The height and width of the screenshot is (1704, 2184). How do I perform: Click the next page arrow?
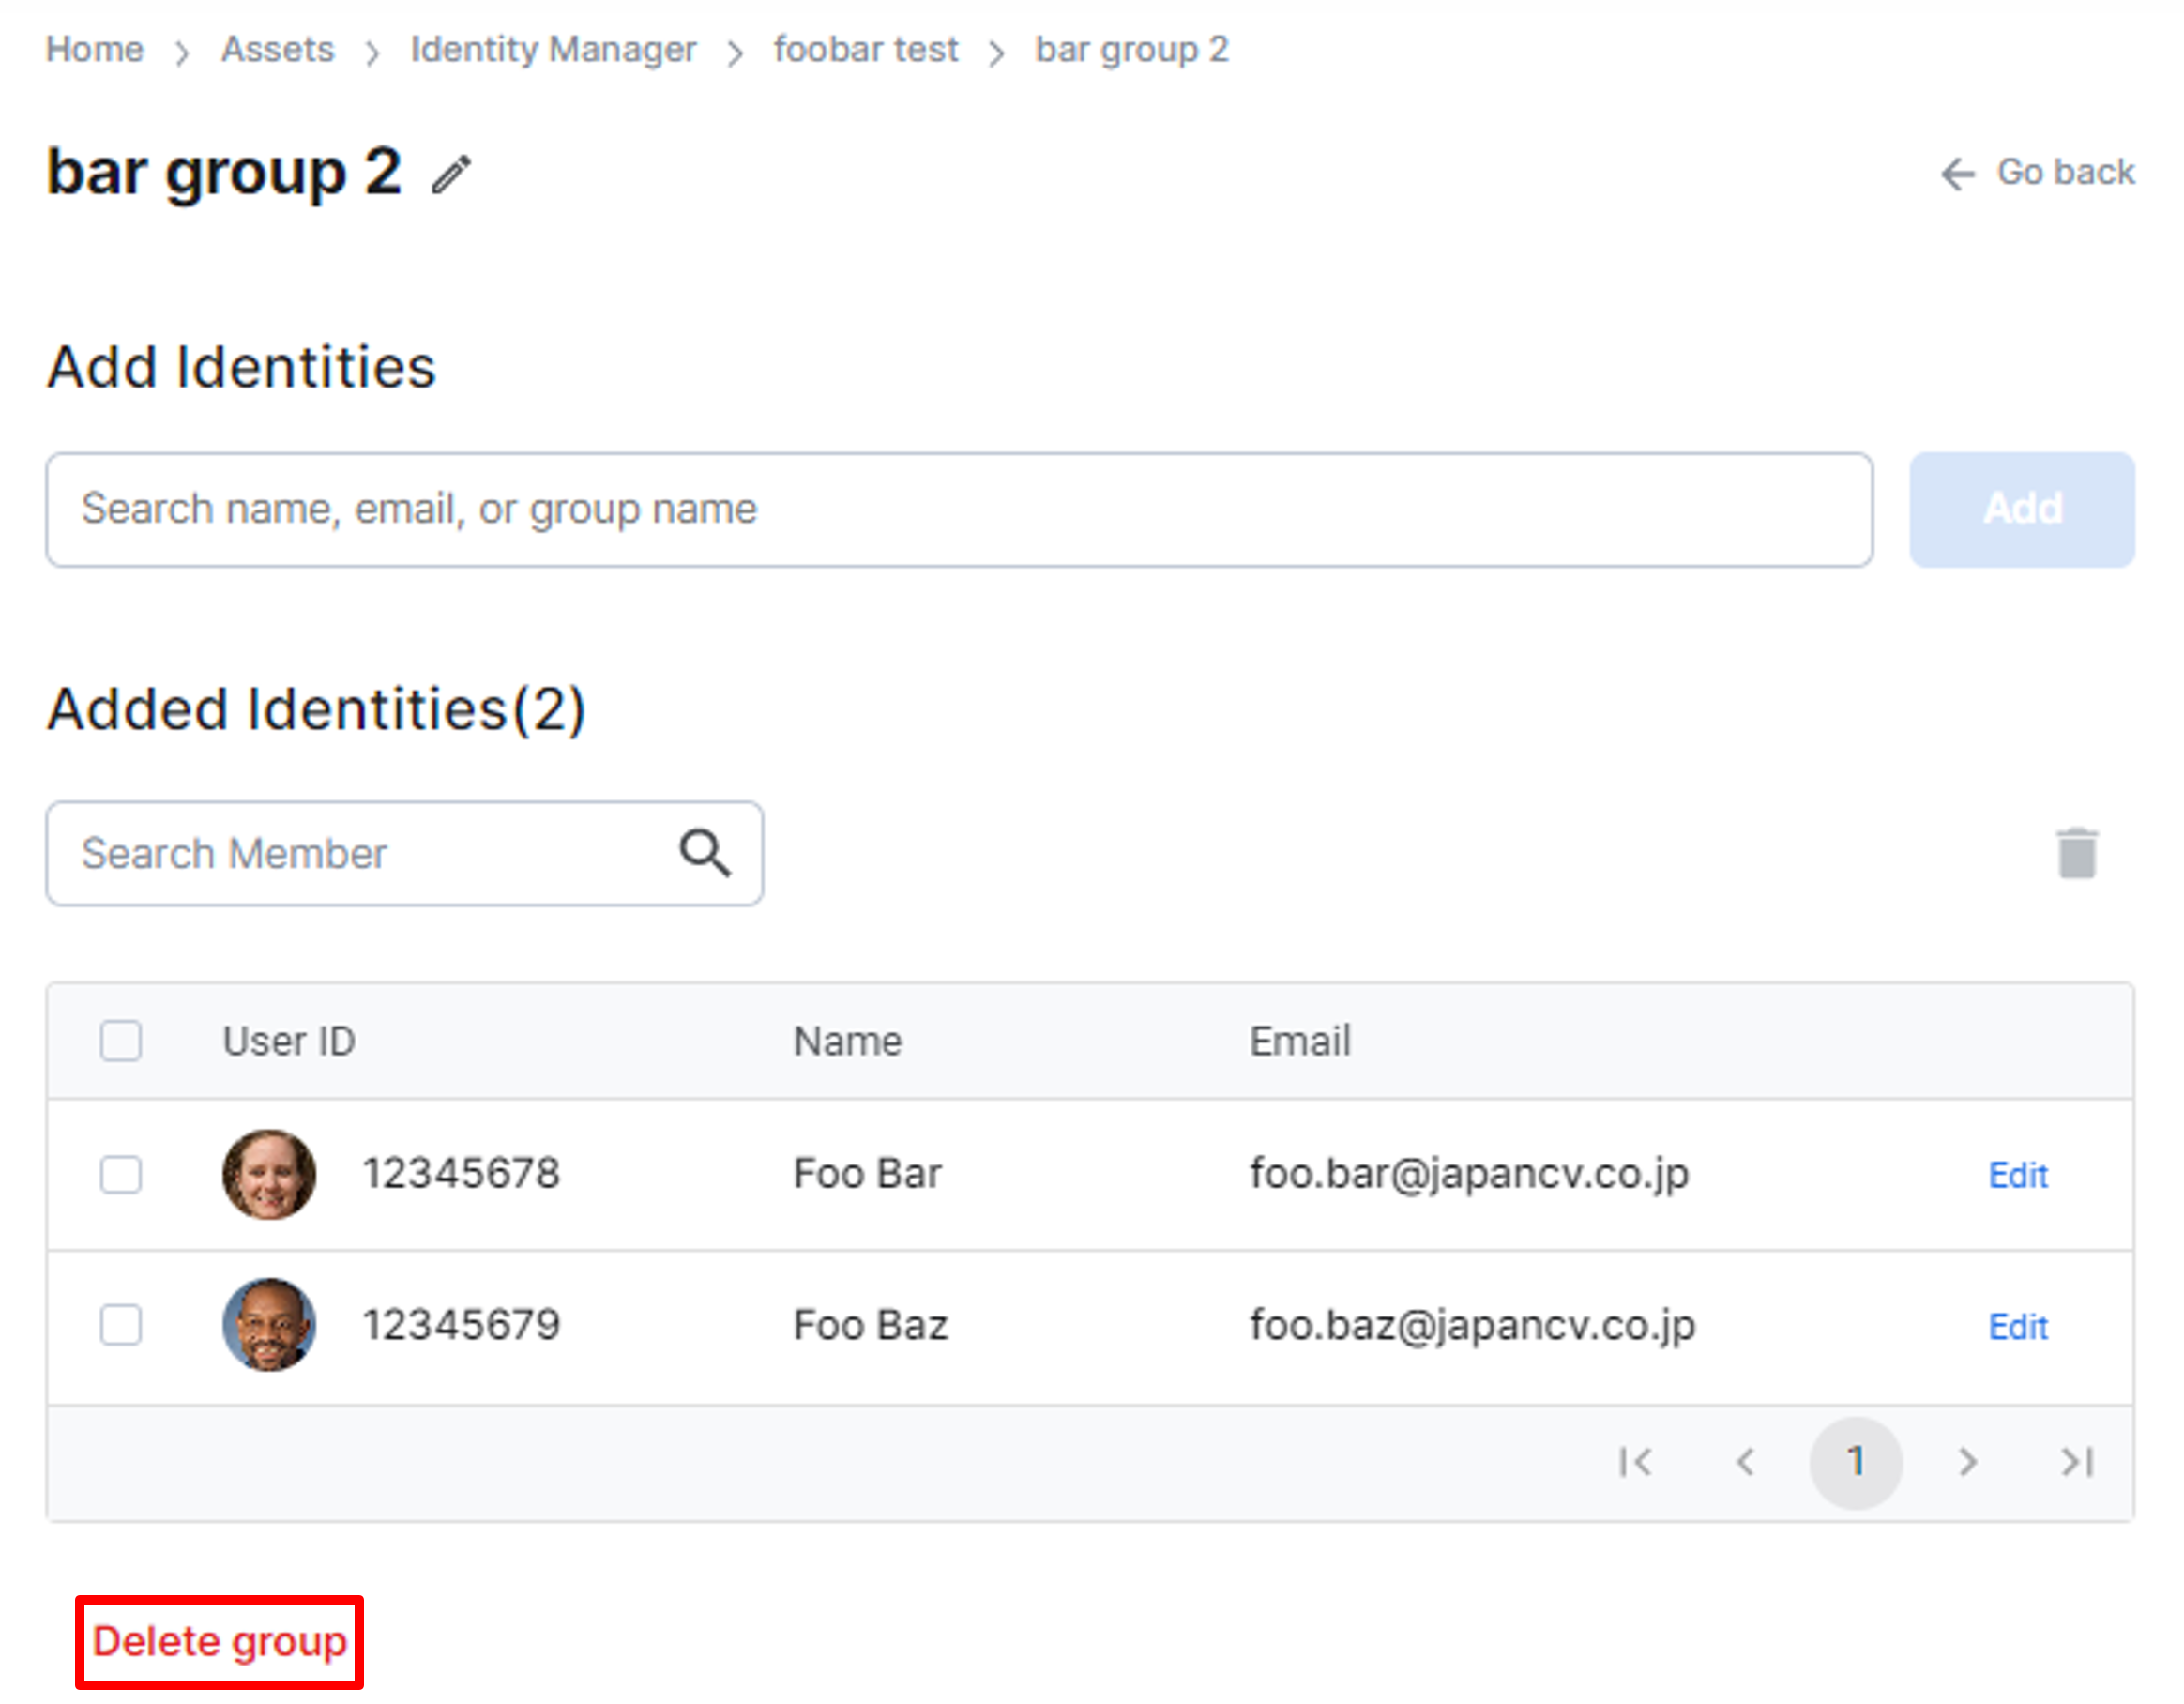pos(1966,1462)
